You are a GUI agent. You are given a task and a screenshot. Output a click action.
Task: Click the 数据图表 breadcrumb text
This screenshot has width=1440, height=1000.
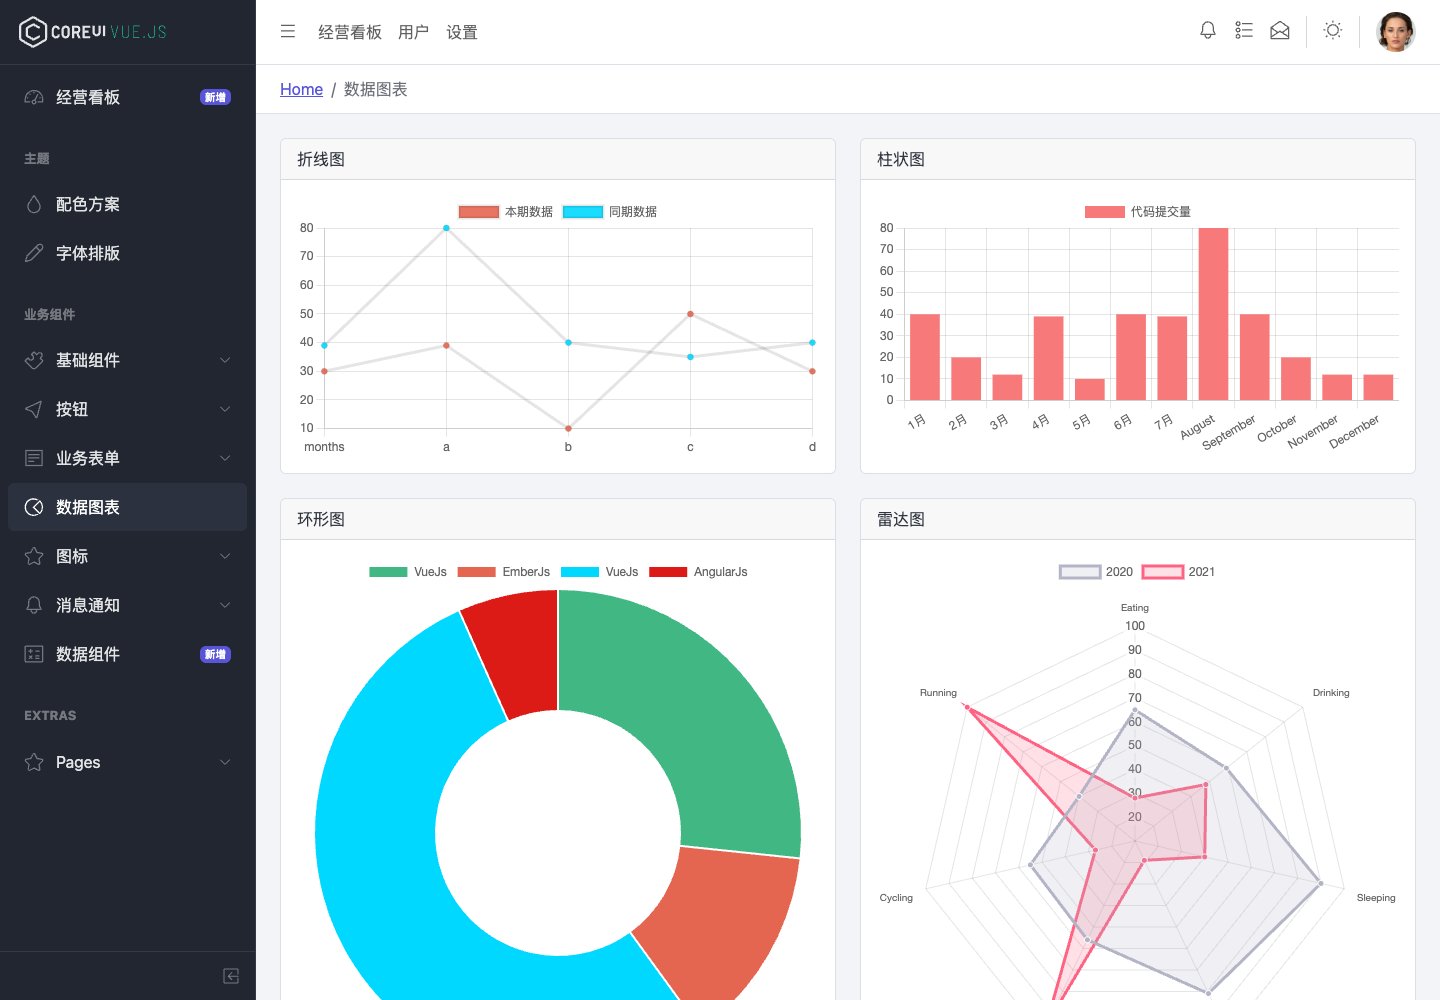point(376,89)
